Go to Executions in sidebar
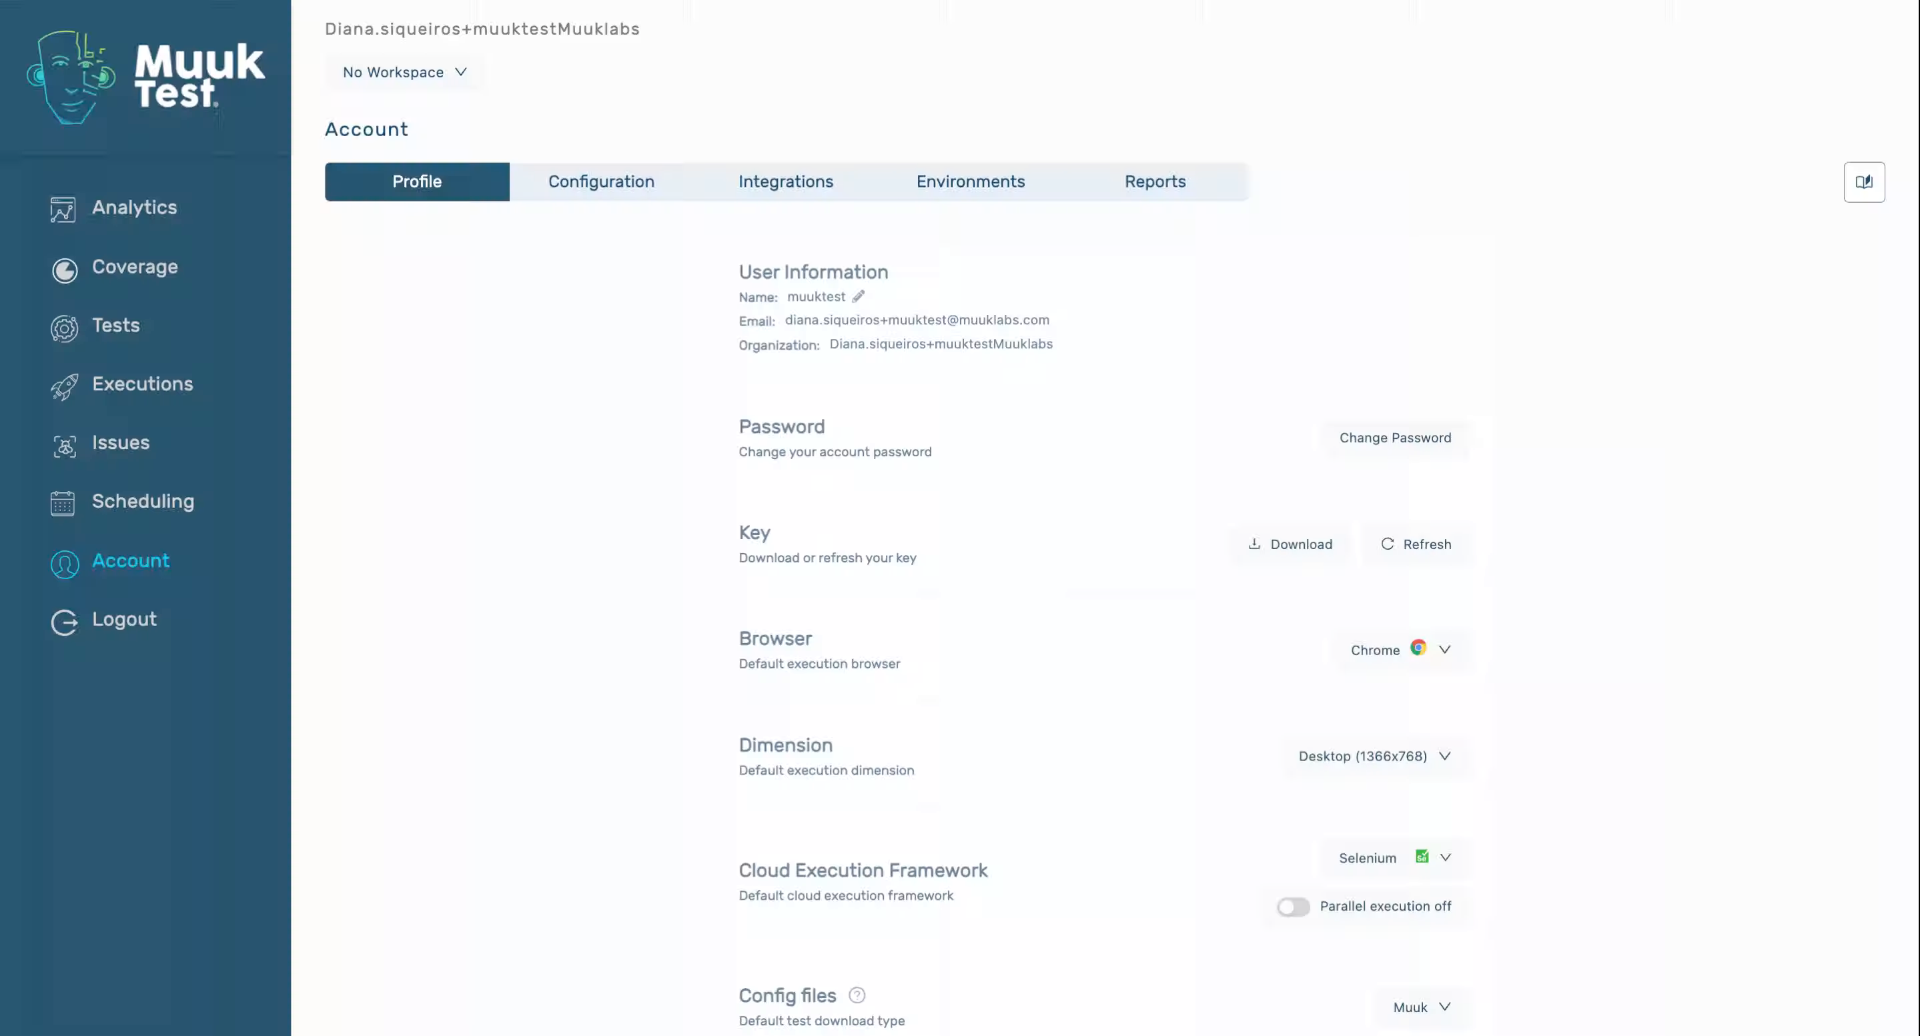This screenshot has width=1920, height=1036. pyautogui.click(x=143, y=384)
